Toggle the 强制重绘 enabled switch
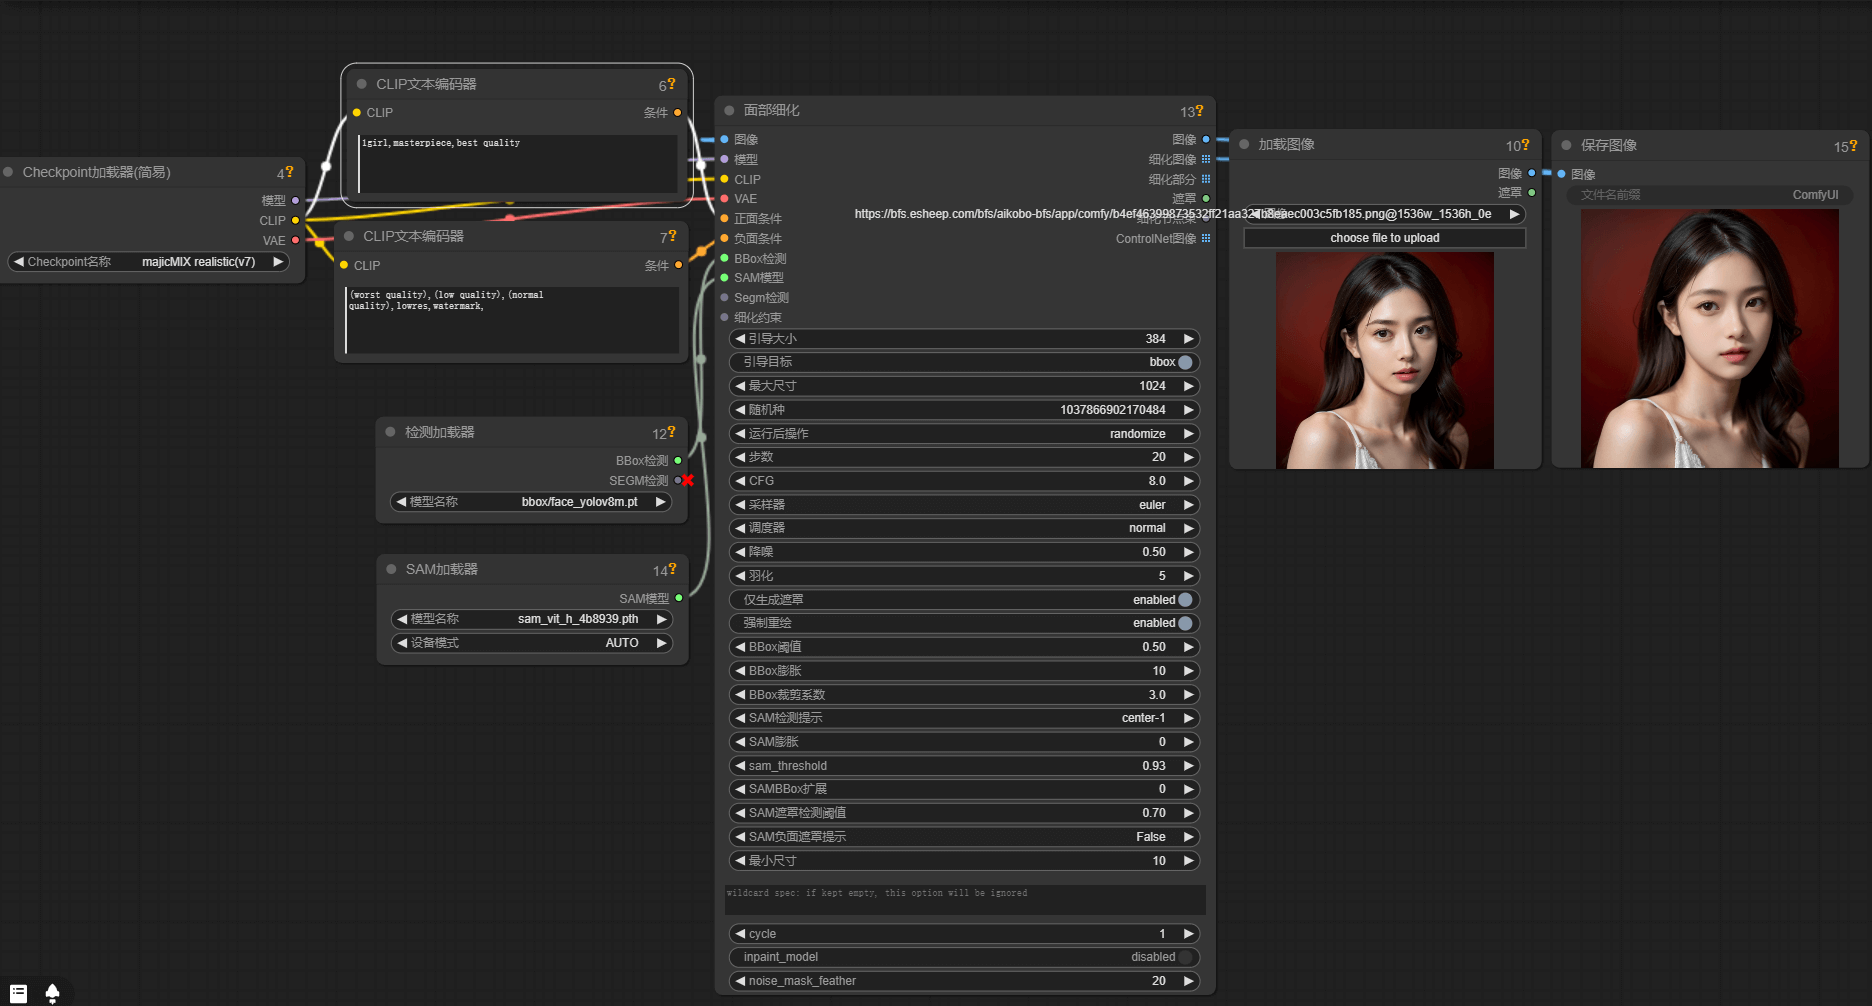The height and width of the screenshot is (1006, 1872). [x=1185, y=623]
